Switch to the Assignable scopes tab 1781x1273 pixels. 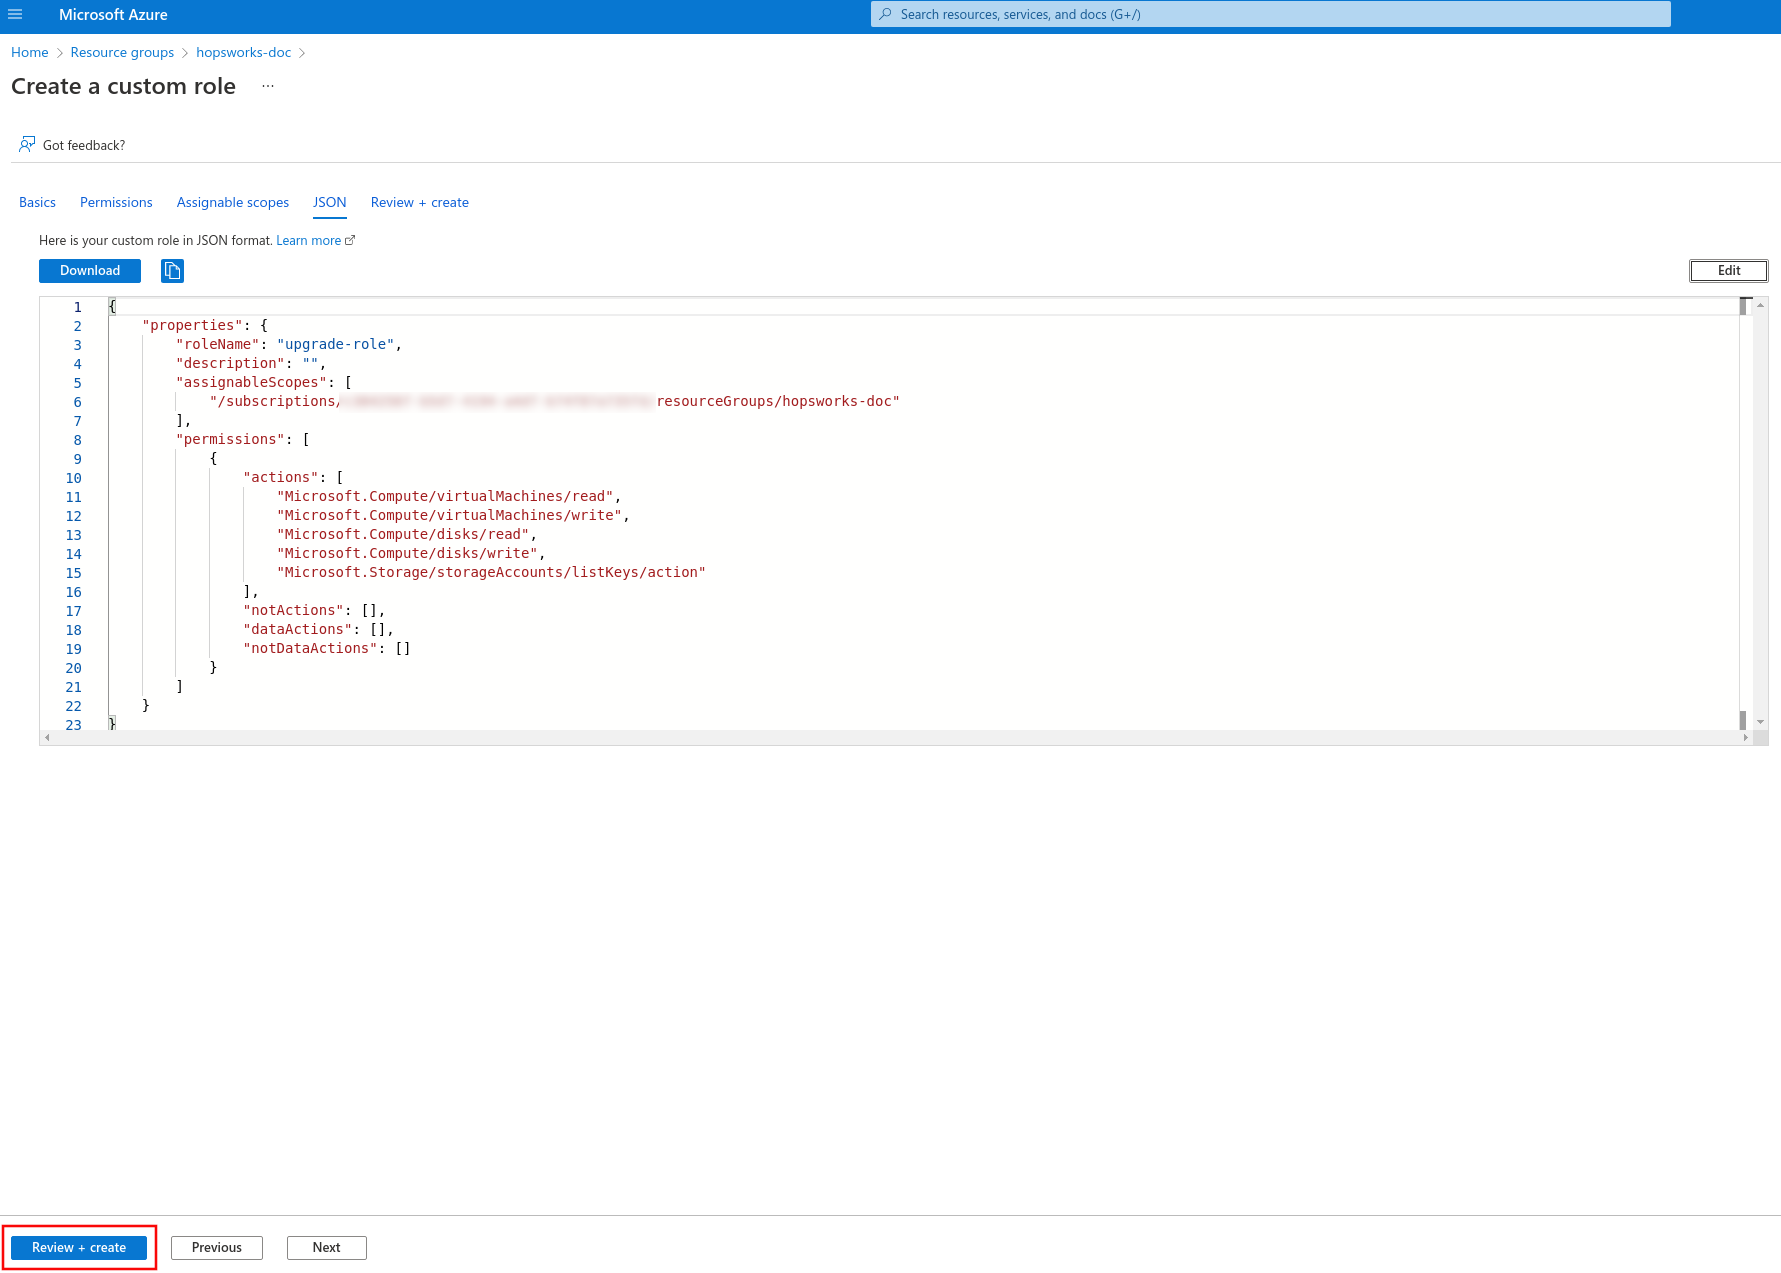[x=233, y=203]
